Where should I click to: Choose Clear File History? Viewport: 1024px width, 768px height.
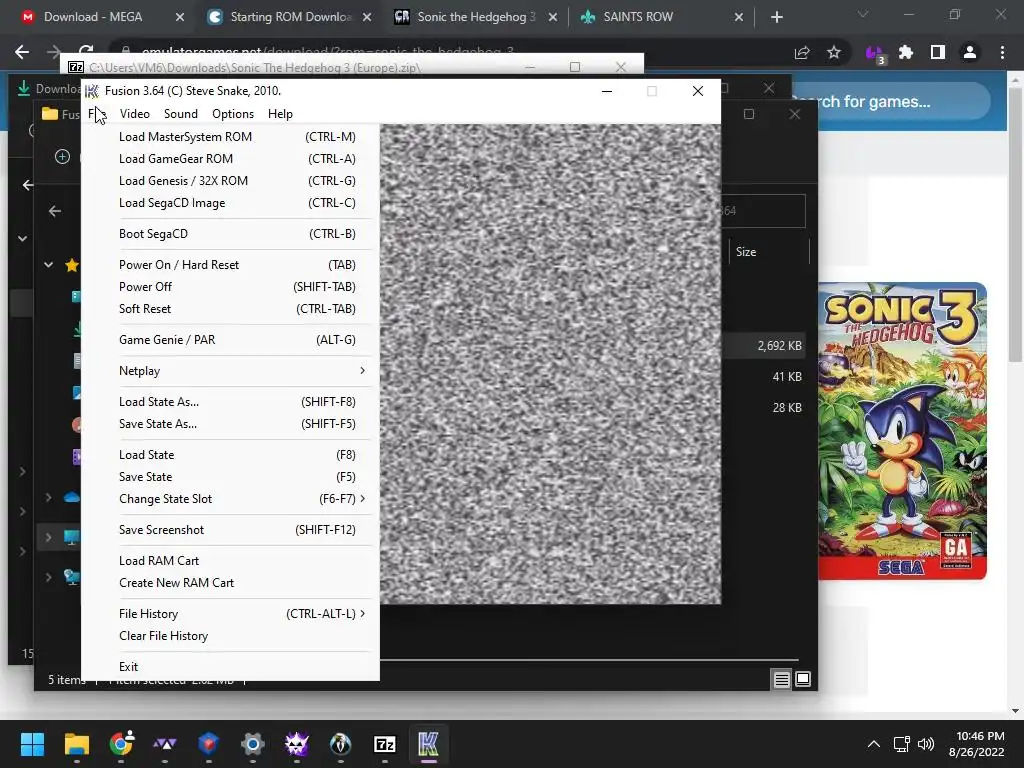231,636
